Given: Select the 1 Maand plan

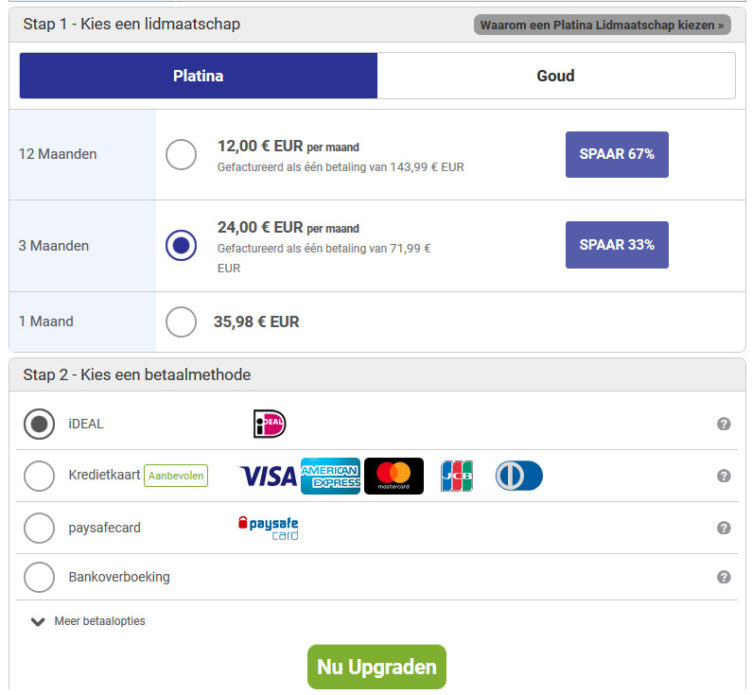Looking at the screenshot, I should click(181, 322).
